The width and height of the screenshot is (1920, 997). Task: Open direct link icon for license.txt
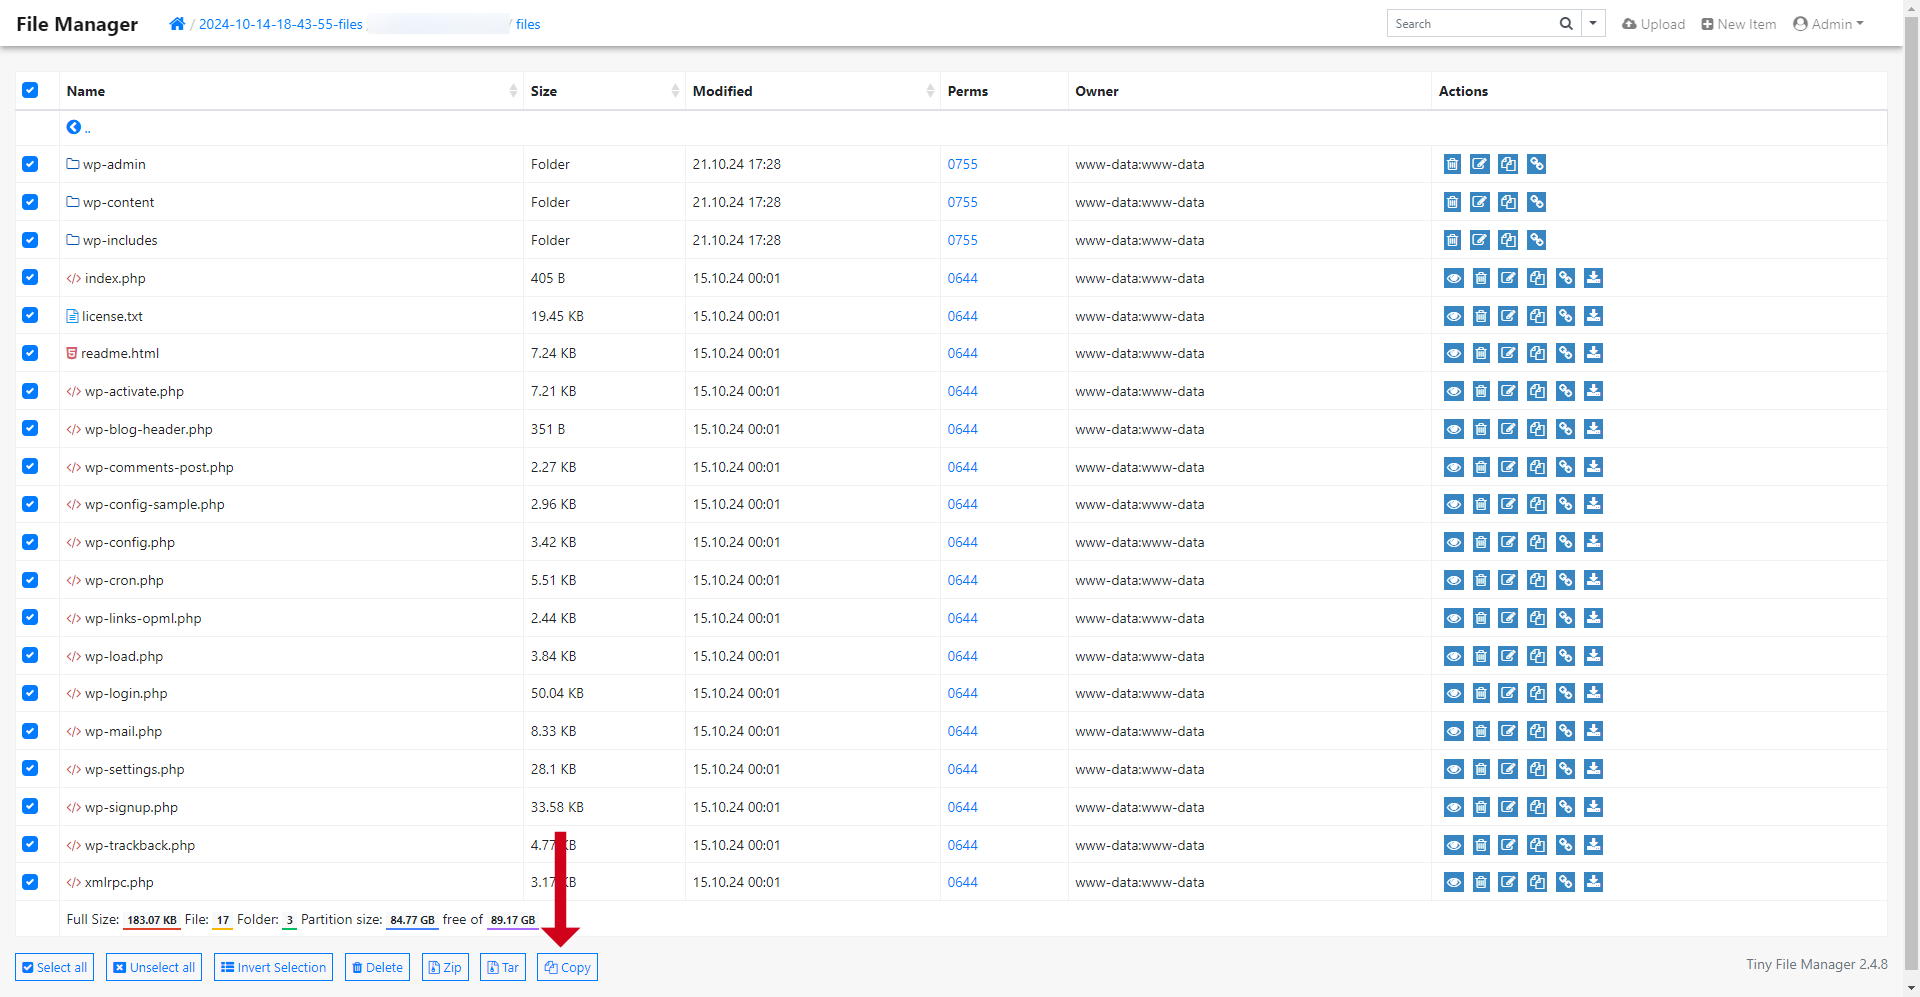point(1566,316)
